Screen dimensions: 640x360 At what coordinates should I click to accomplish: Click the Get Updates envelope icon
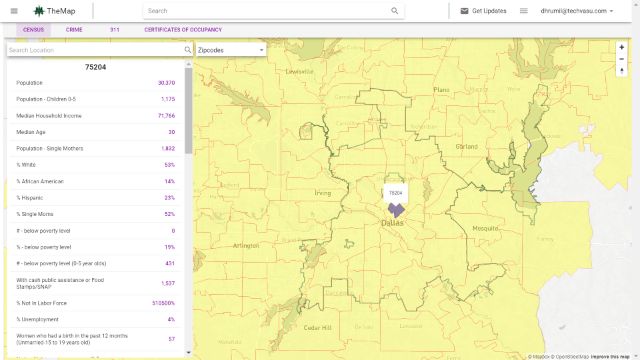[464, 11]
